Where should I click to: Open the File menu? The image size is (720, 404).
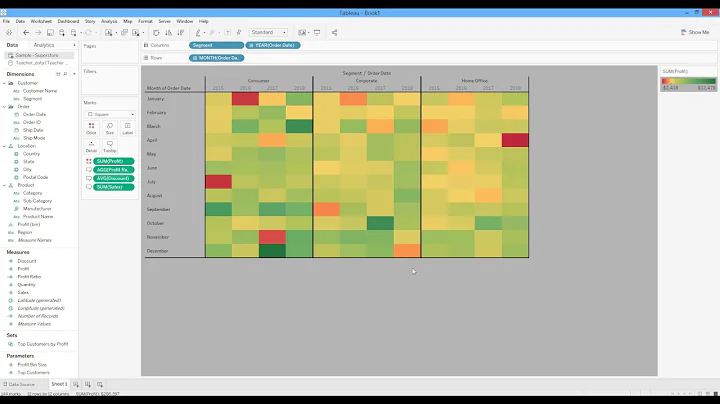click(6, 21)
